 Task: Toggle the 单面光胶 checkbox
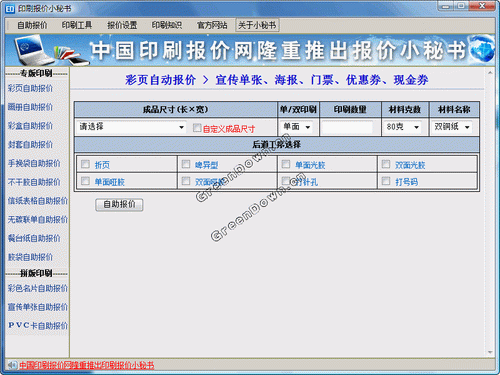pyautogui.click(x=286, y=164)
